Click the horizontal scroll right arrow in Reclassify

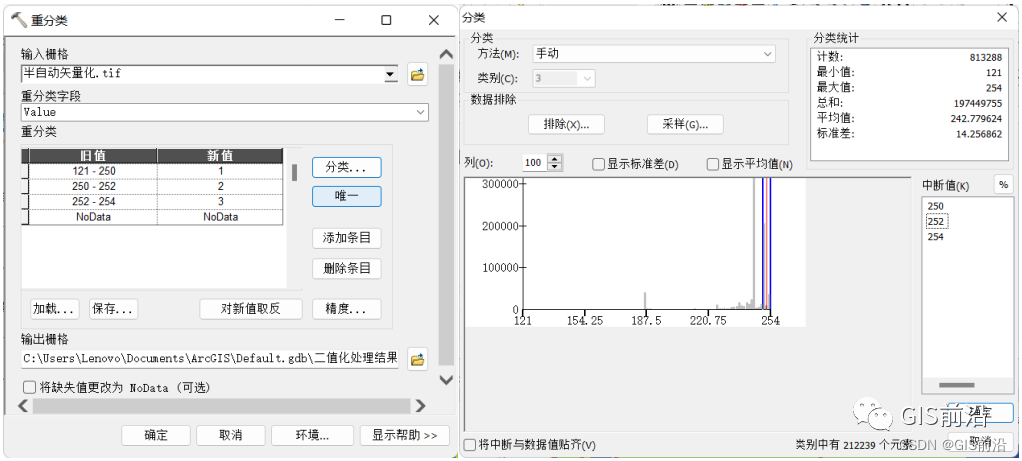coord(420,406)
